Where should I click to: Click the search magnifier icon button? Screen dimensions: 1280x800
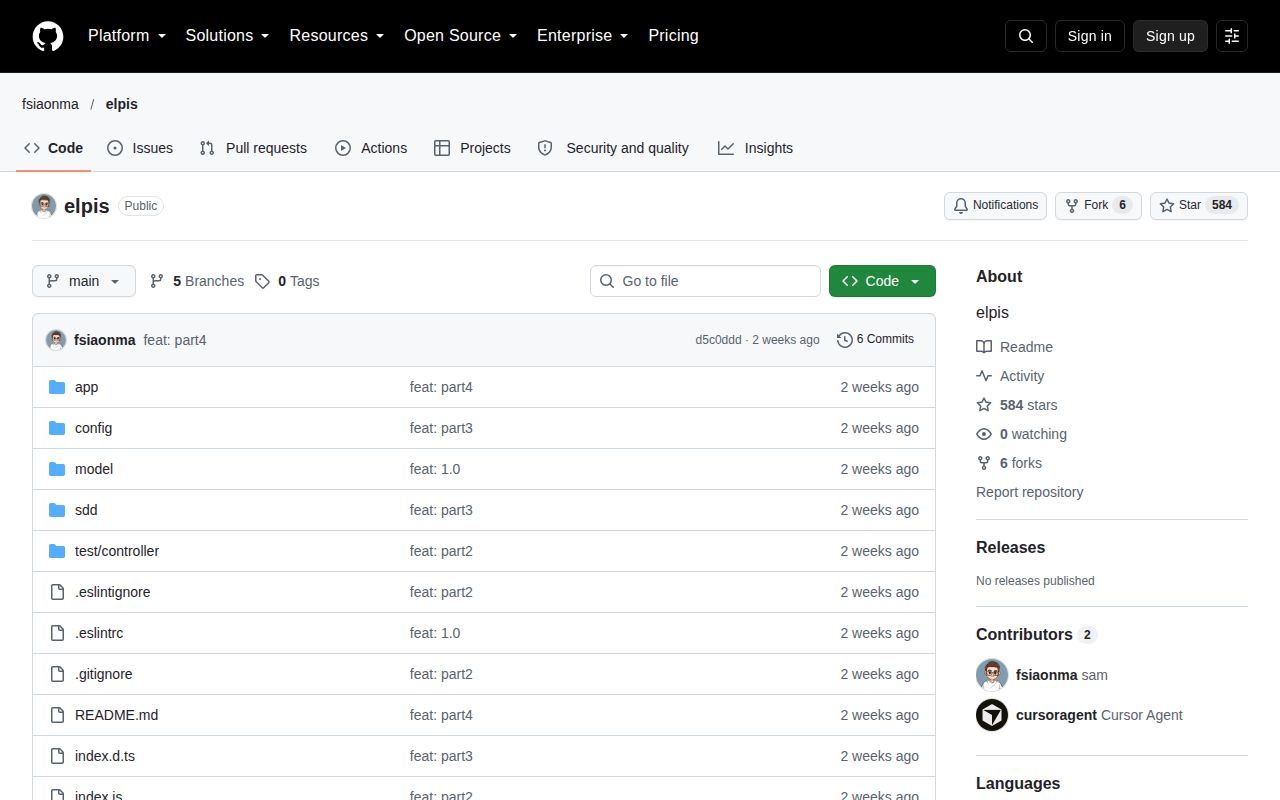pos(1026,36)
